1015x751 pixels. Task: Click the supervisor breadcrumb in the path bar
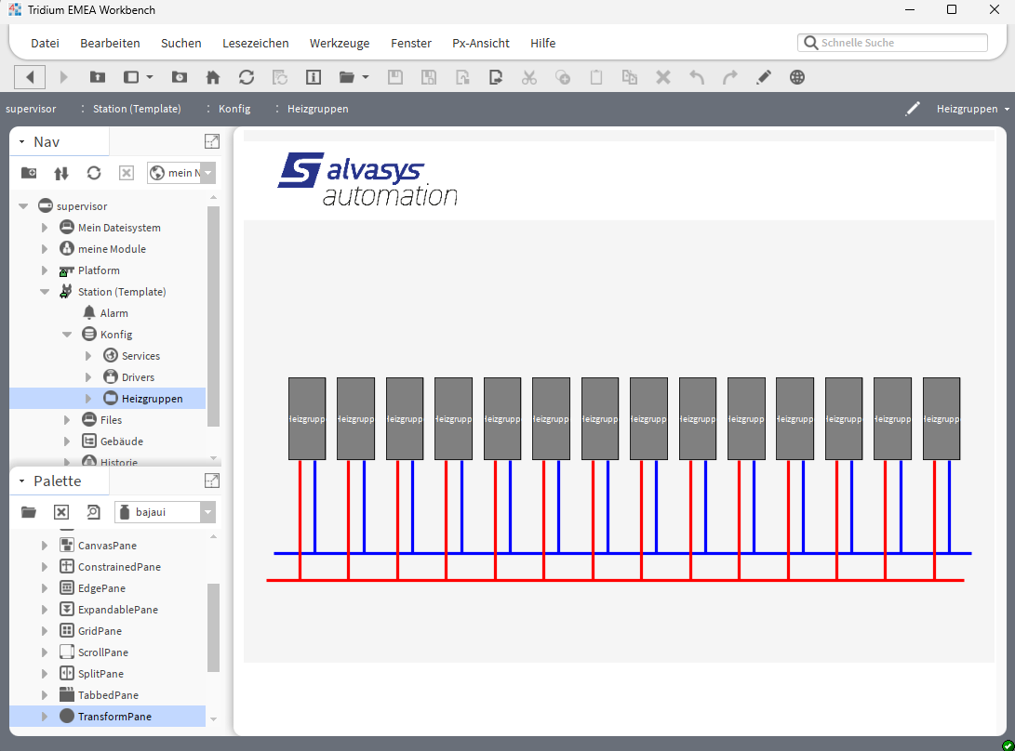coord(31,109)
